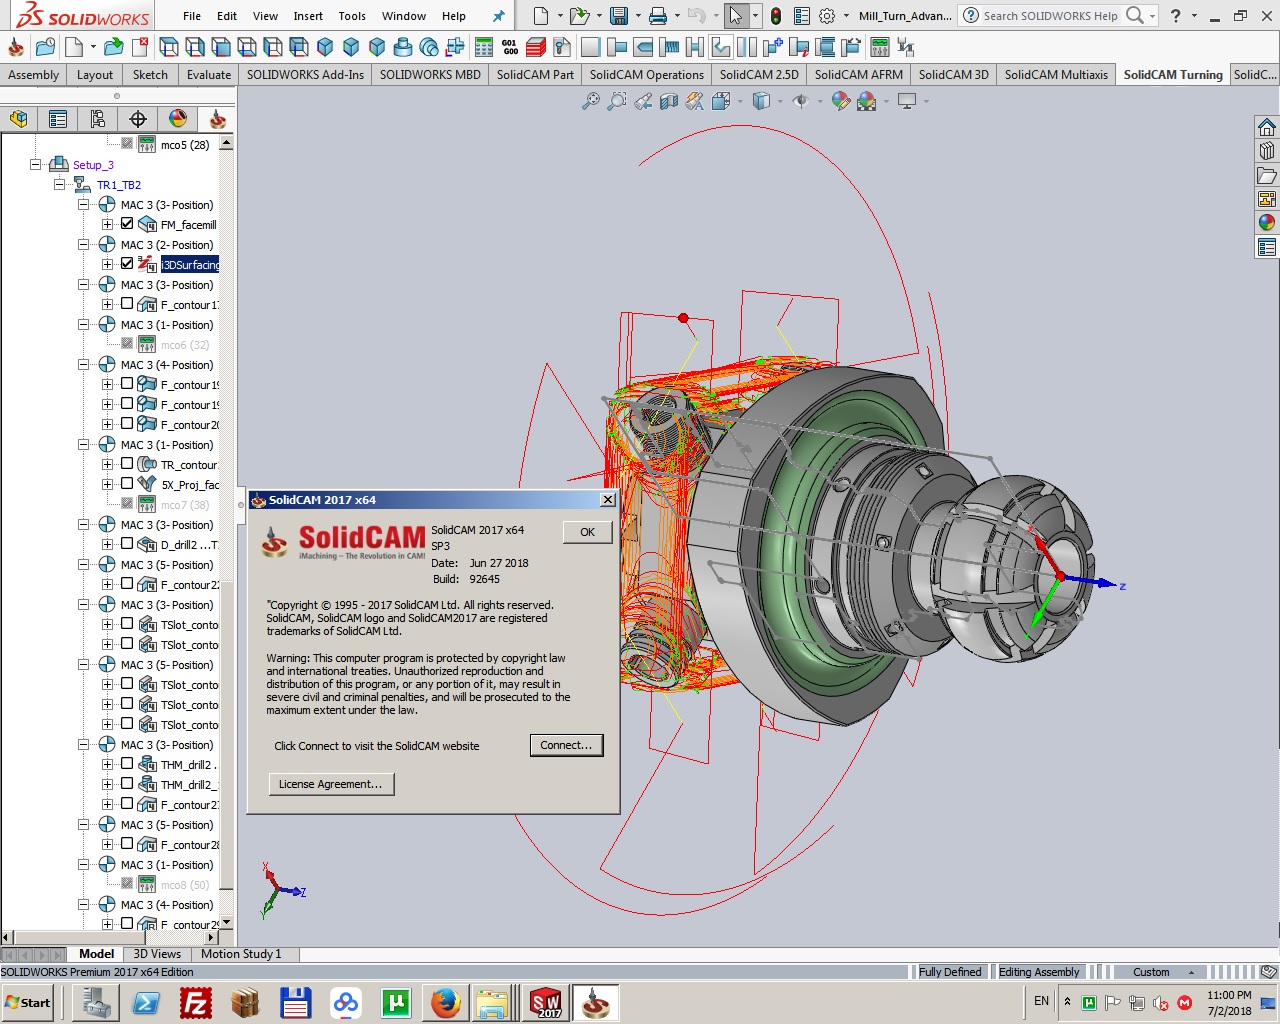
Task: Expand the TR_contour operation node
Action: click(x=107, y=464)
